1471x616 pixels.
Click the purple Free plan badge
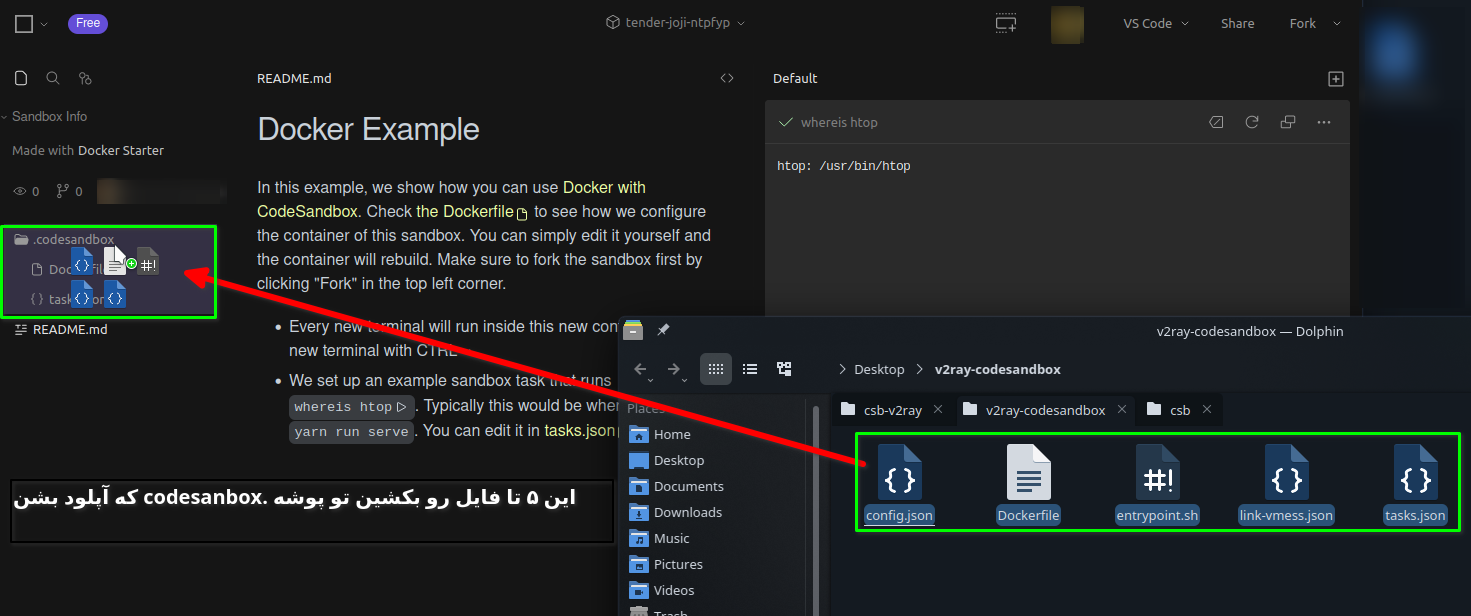[88, 23]
